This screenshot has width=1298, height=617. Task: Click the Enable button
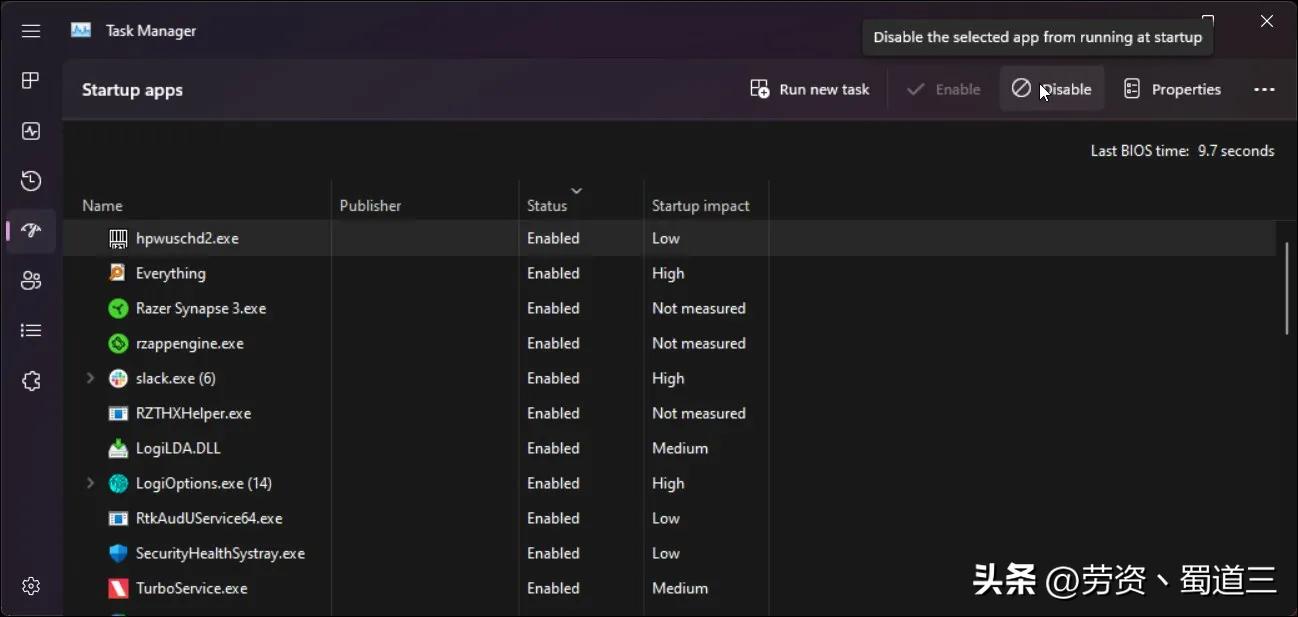click(x=942, y=89)
